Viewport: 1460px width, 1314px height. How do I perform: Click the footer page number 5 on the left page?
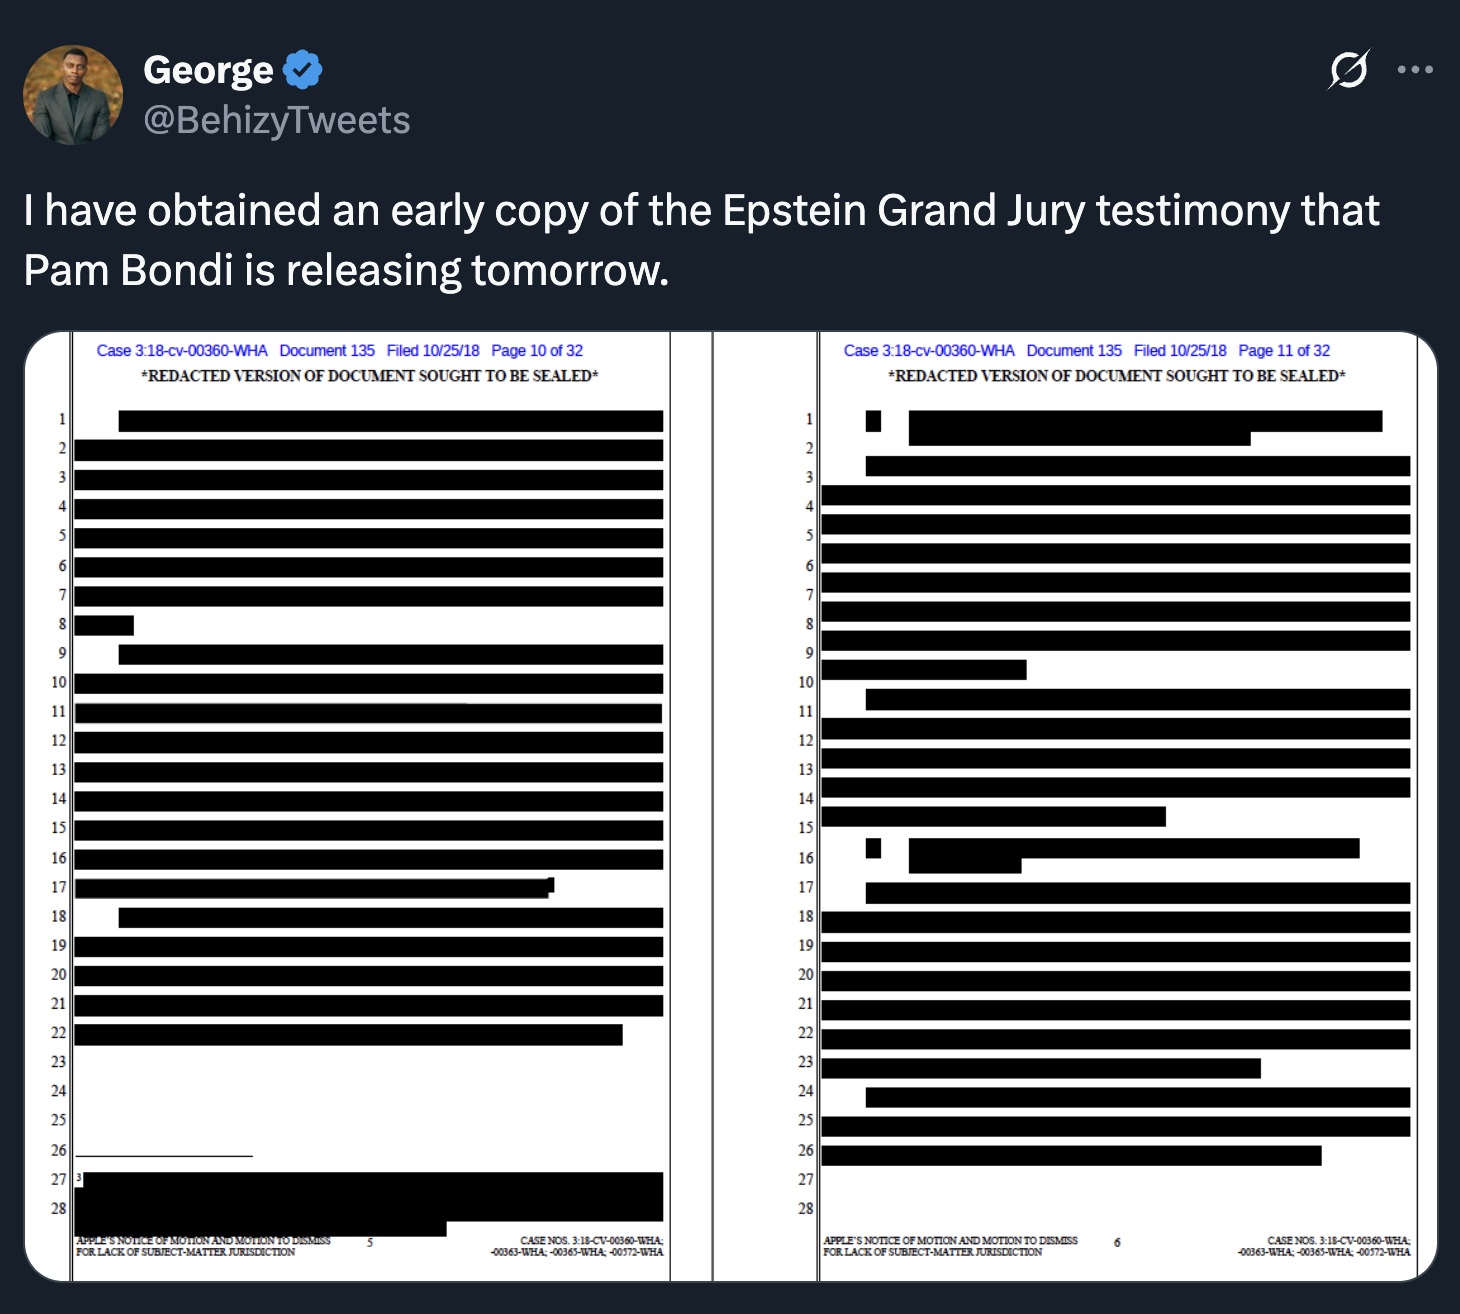370,1242
